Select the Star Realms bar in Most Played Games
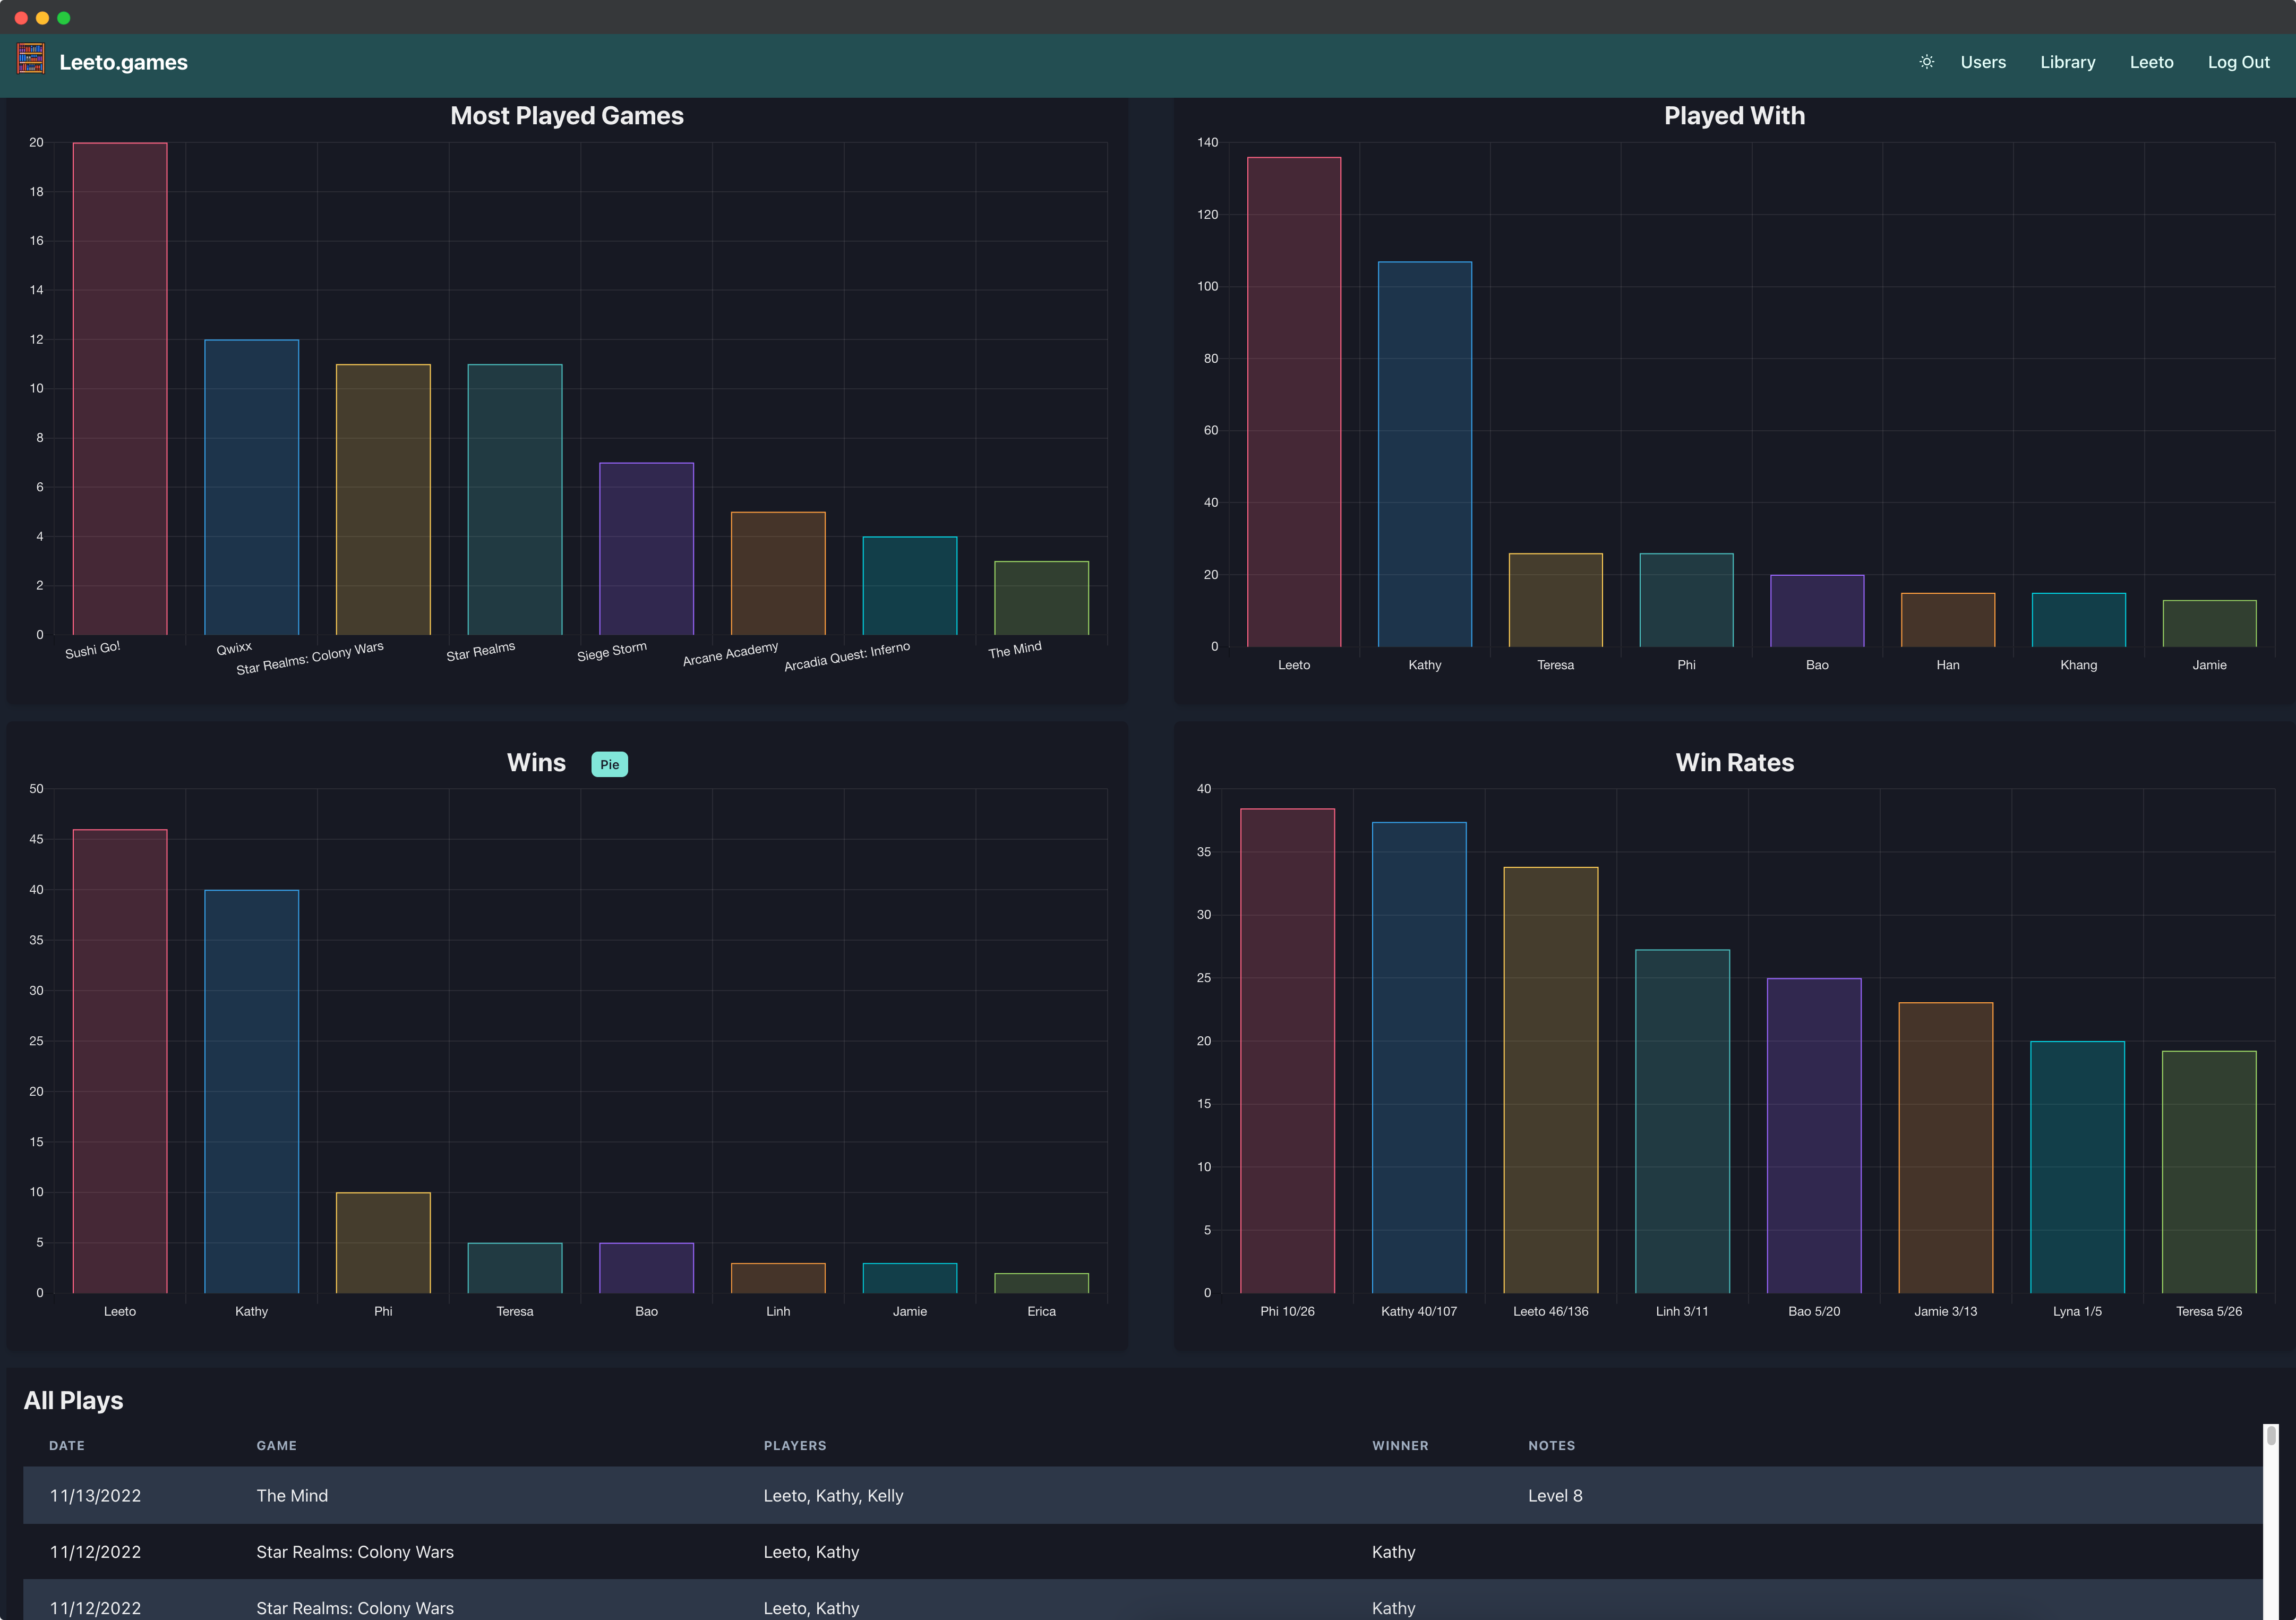Image resolution: width=2296 pixels, height=1620 pixels. tap(515, 499)
